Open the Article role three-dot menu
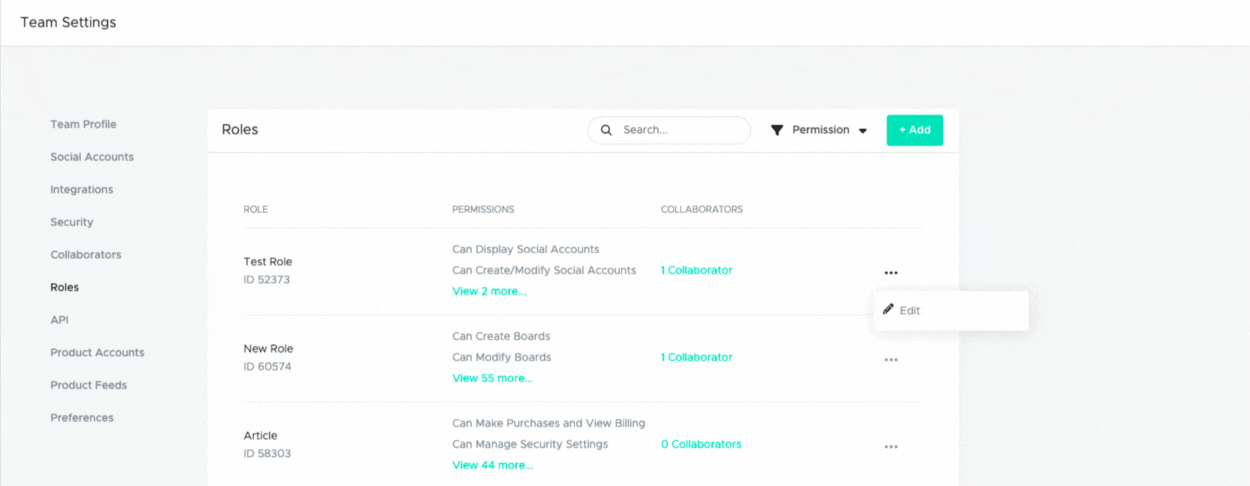The image size is (1250, 486). pyautogui.click(x=890, y=446)
